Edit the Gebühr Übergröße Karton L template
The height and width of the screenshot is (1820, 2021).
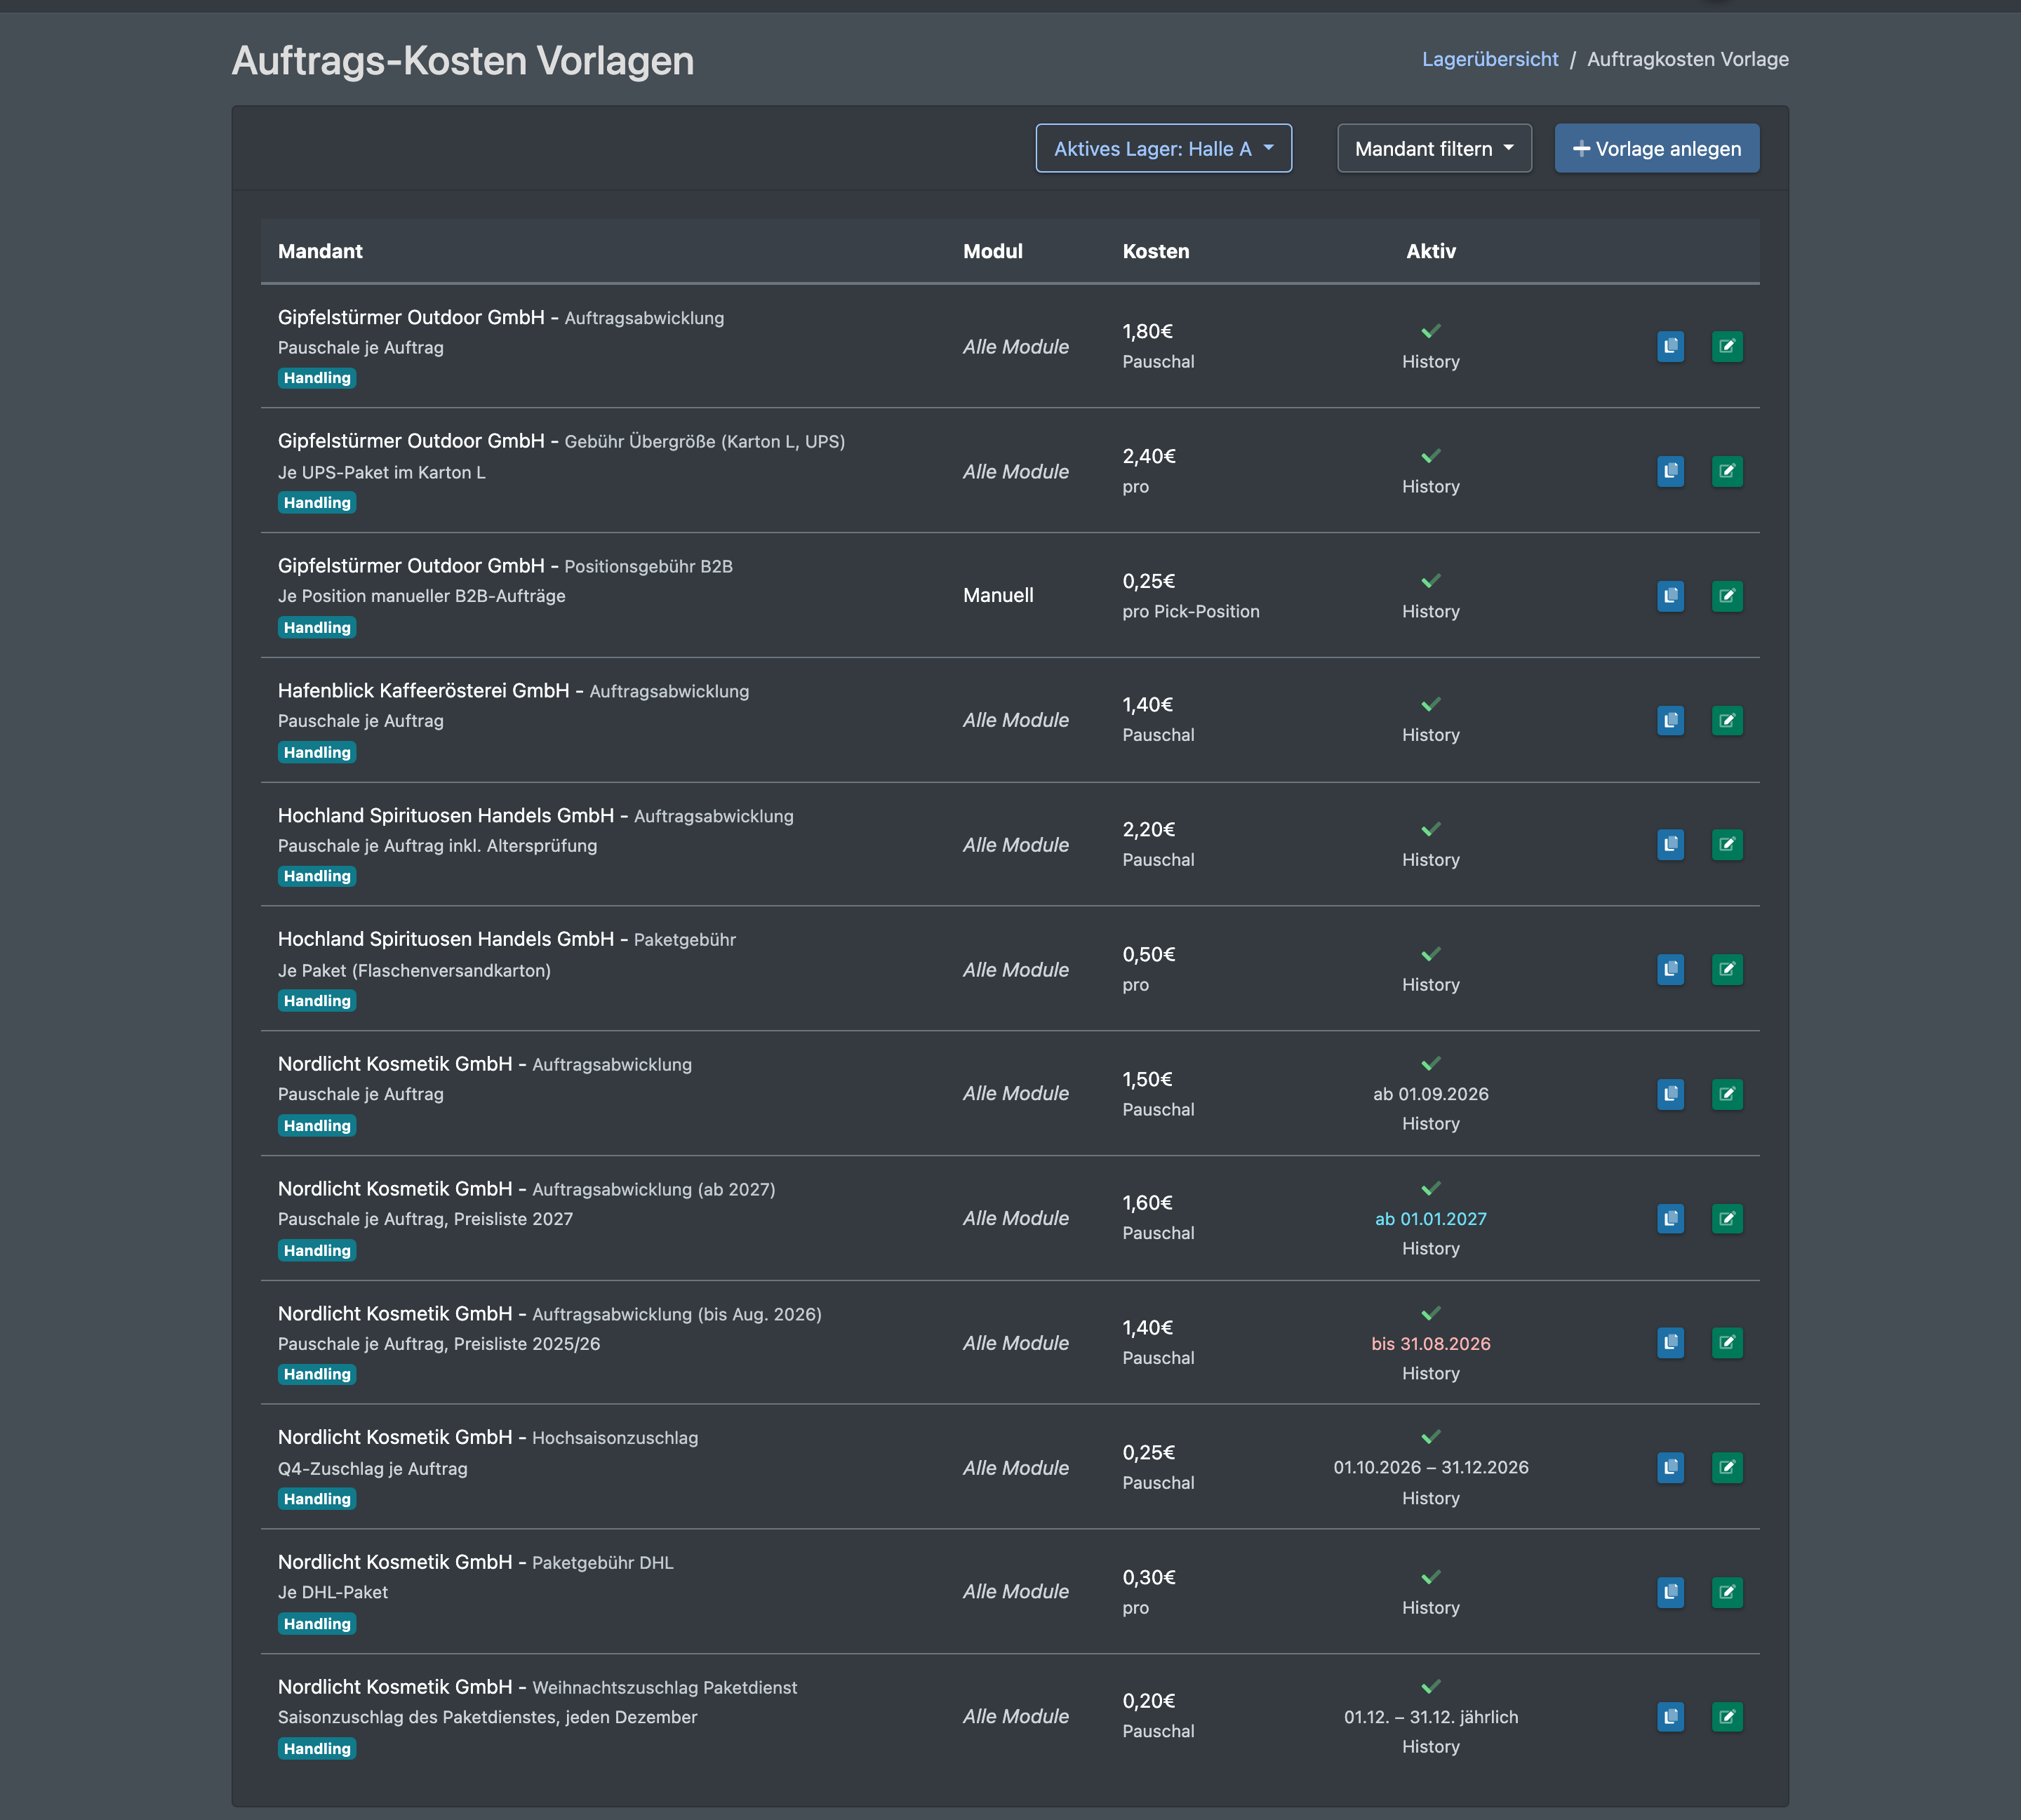[x=1727, y=471]
